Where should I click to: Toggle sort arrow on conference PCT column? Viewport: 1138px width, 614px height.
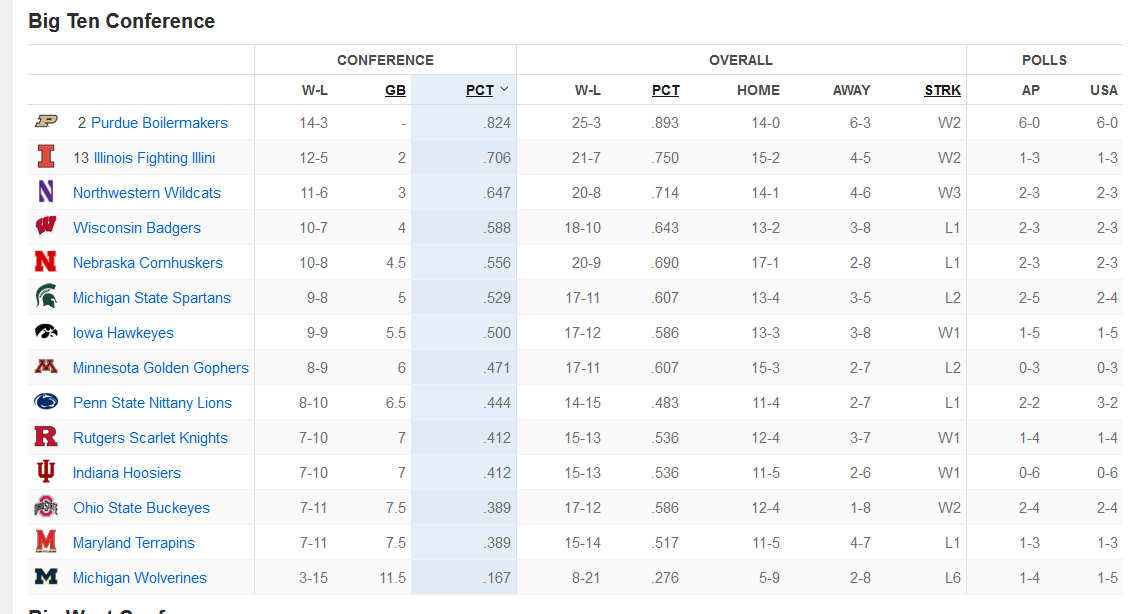504,90
